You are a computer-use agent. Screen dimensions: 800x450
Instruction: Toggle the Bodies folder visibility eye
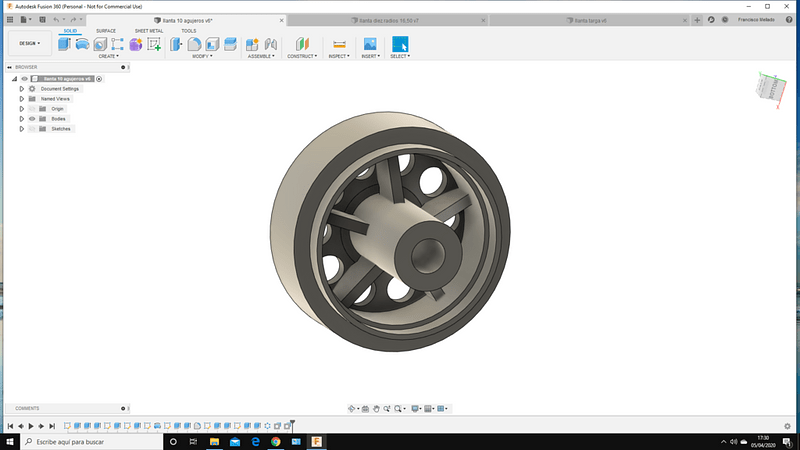tap(32, 119)
